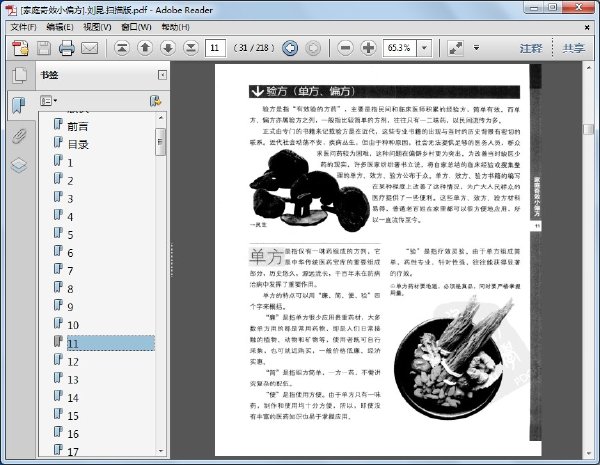Send the file by email with the envelope icon
This screenshot has height=465, width=600.
pyautogui.click(x=90, y=48)
